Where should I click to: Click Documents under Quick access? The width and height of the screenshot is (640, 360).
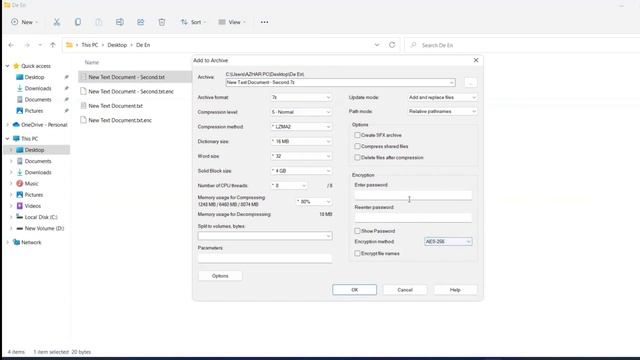coord(38,100)
